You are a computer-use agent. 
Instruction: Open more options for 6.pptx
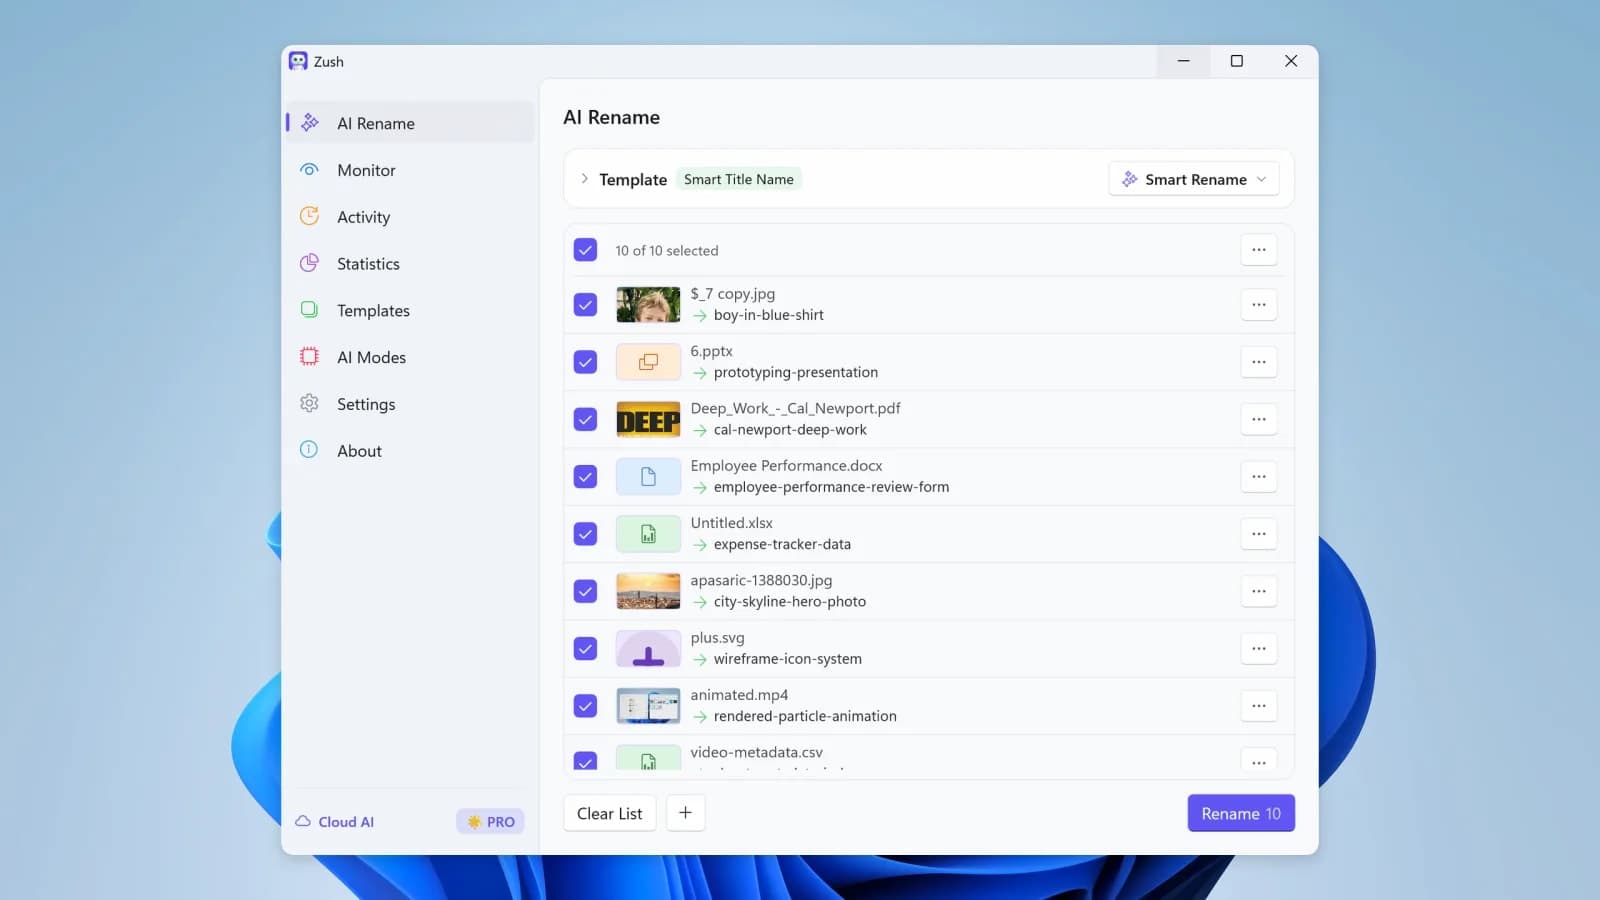(x=1259, y=362)
